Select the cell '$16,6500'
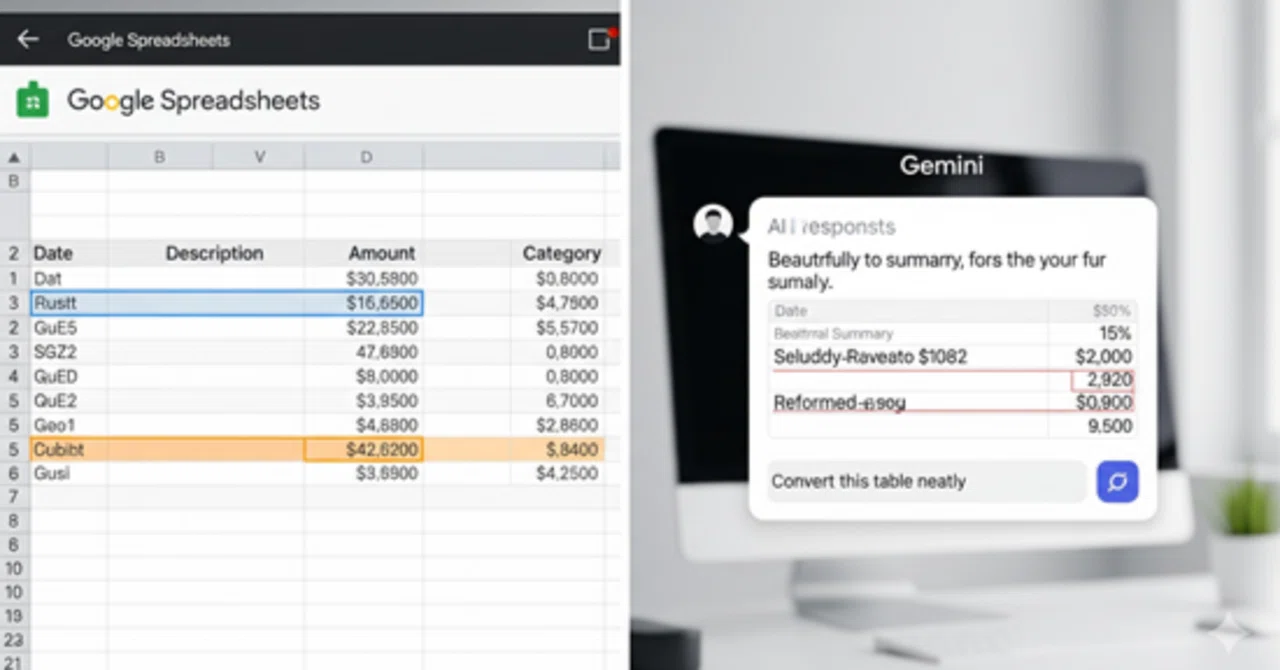Image resolution: width=1280 pixels, height=670 pixels. [x=364, y=303]
